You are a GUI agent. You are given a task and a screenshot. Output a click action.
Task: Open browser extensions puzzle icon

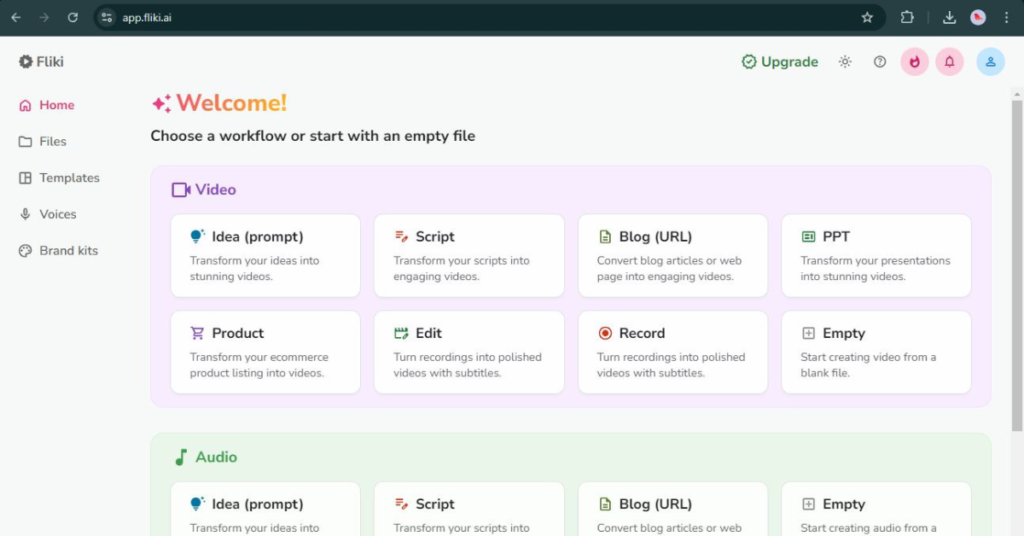tap(907, 18)
